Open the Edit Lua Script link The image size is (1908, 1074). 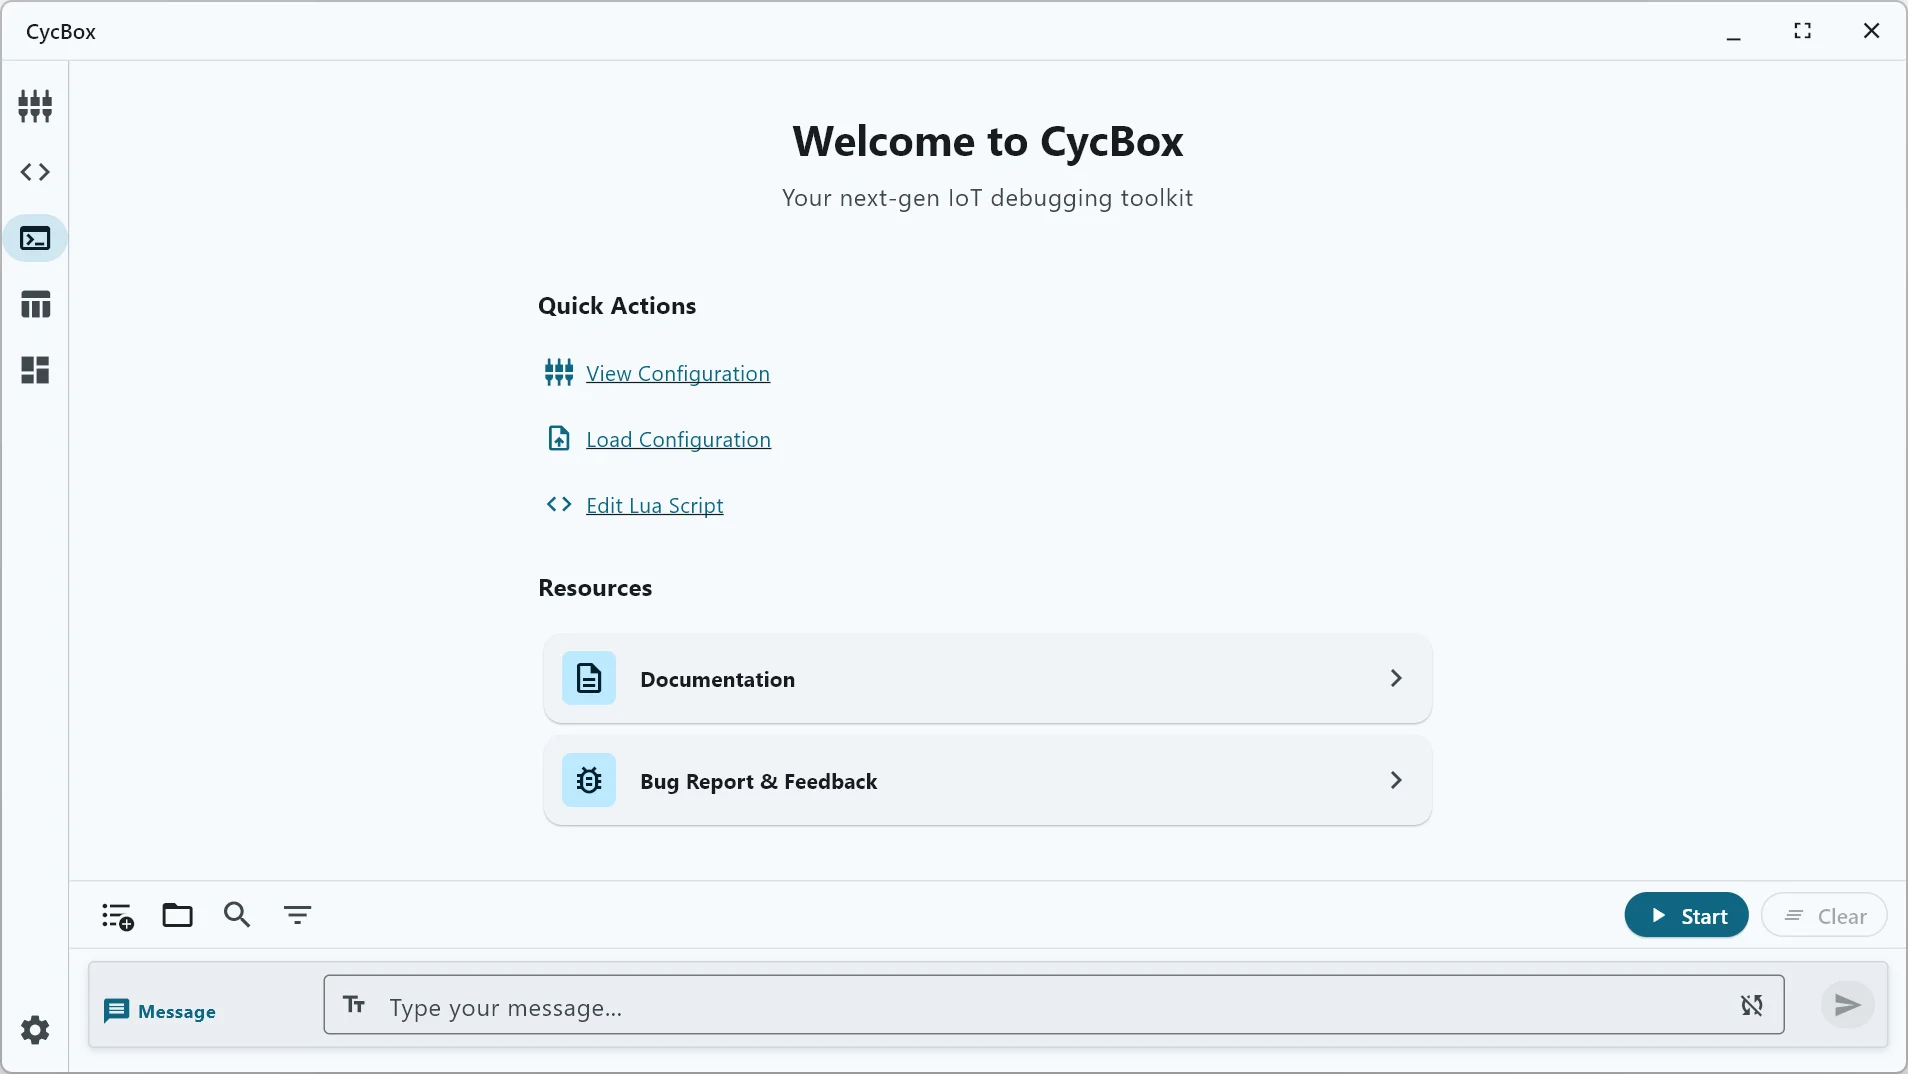655,505
